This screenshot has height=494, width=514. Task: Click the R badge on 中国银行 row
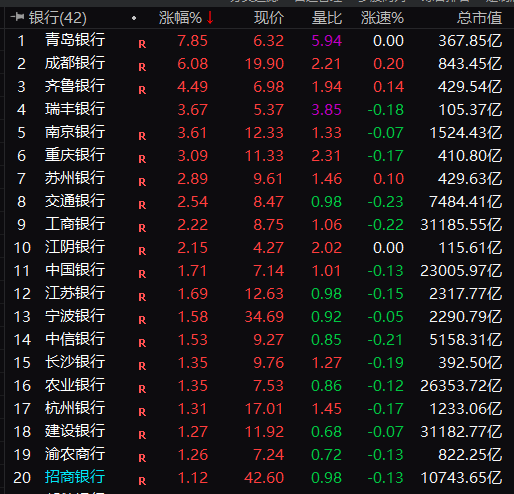(x=142, y=274)
